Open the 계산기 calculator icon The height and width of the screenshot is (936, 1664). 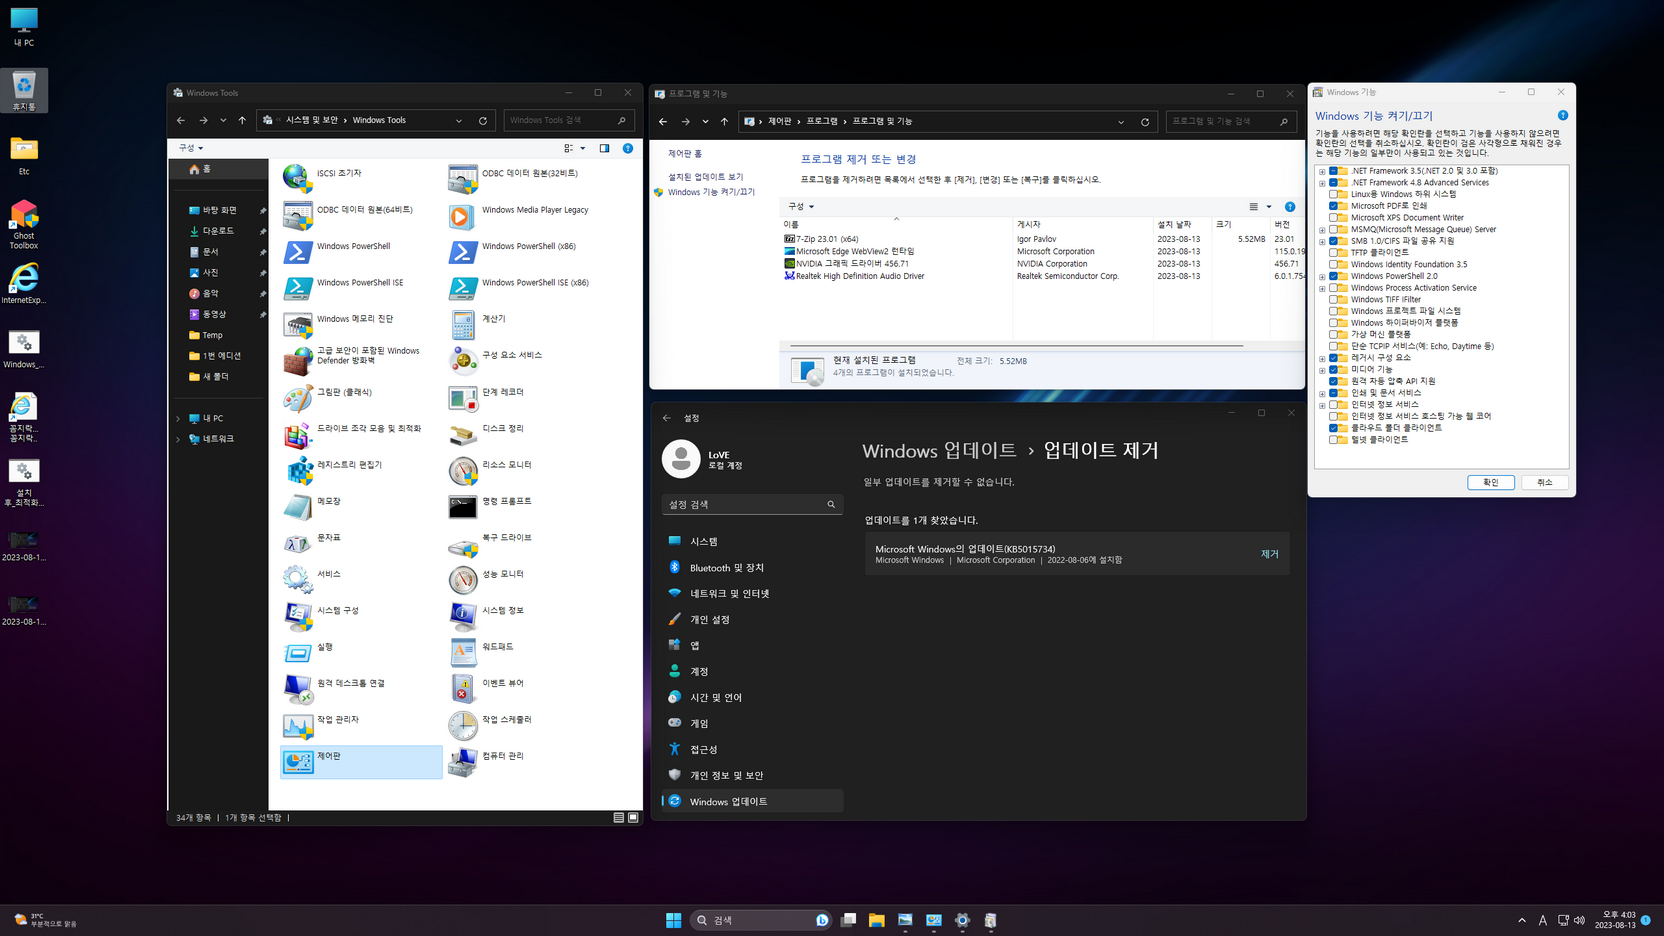pyautogui.click(x=462, y=323)
